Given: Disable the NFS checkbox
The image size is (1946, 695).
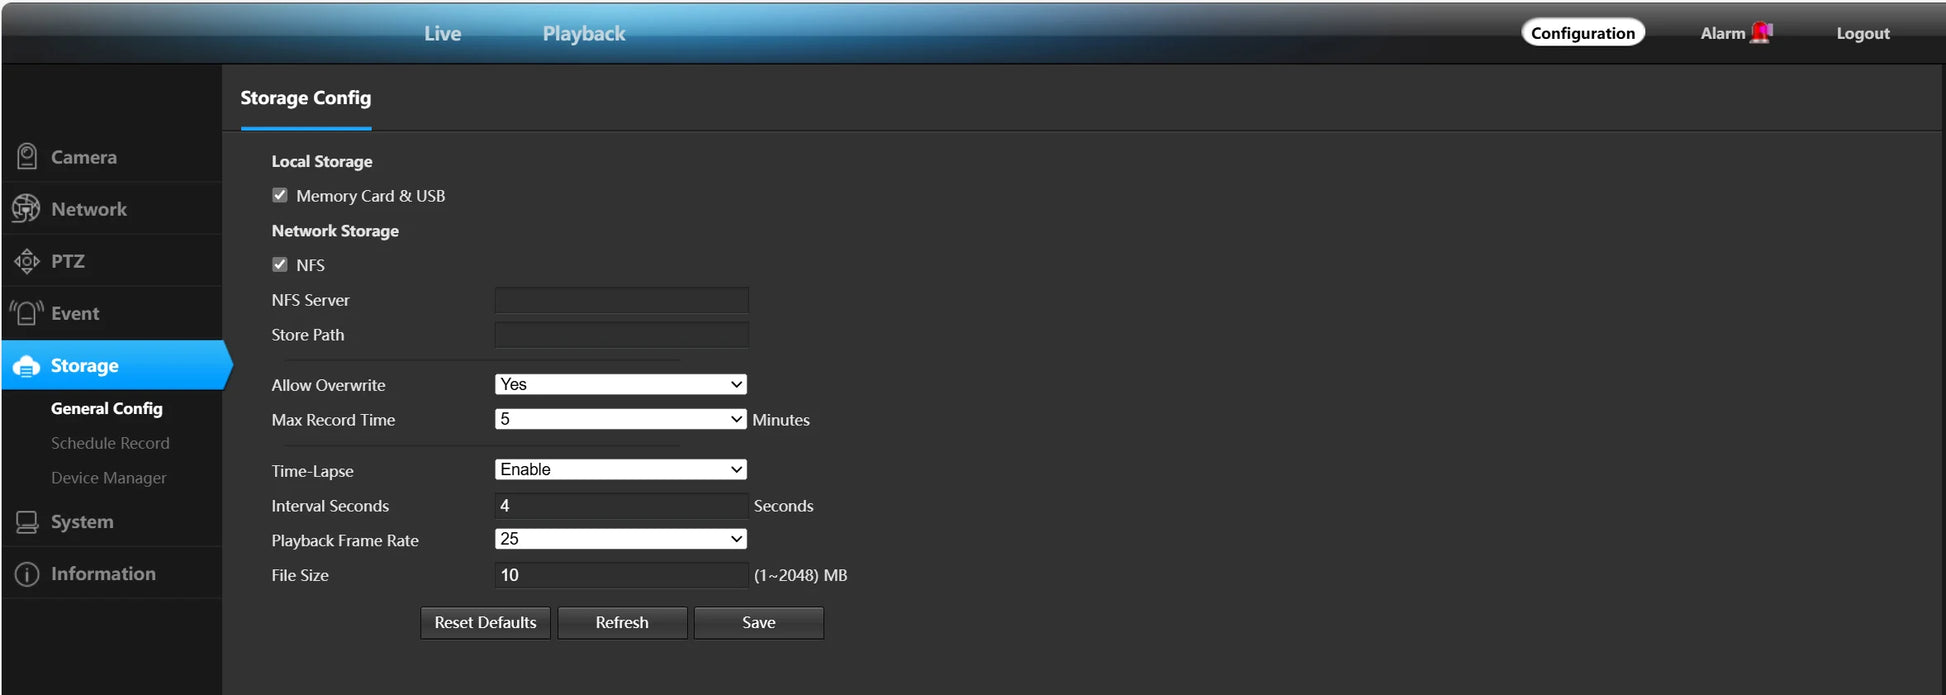Looking at the screenshot, I should coord(280,265).
